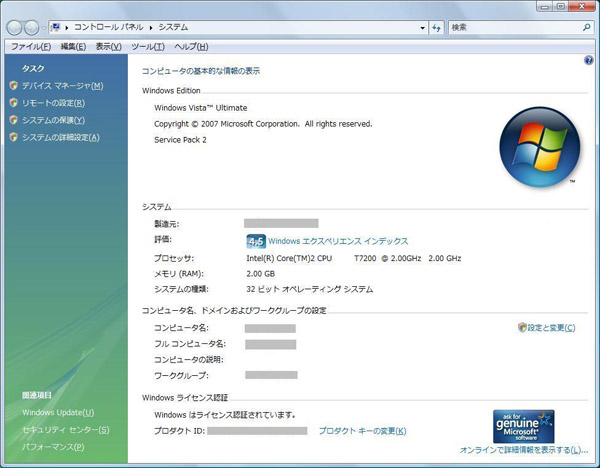Open システムの保護 task link
Screen dimensions: 600x468
pos(53,120)
